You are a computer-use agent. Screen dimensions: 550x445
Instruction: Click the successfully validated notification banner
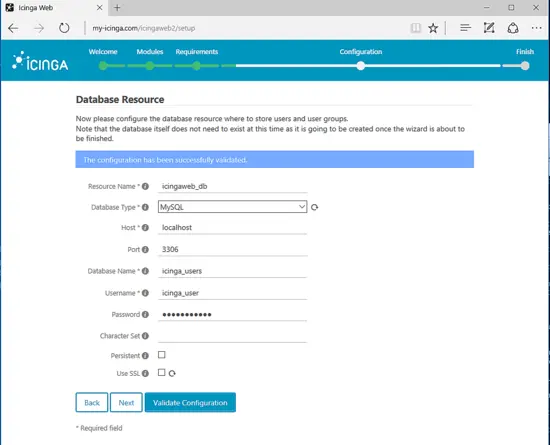[275, 160]
